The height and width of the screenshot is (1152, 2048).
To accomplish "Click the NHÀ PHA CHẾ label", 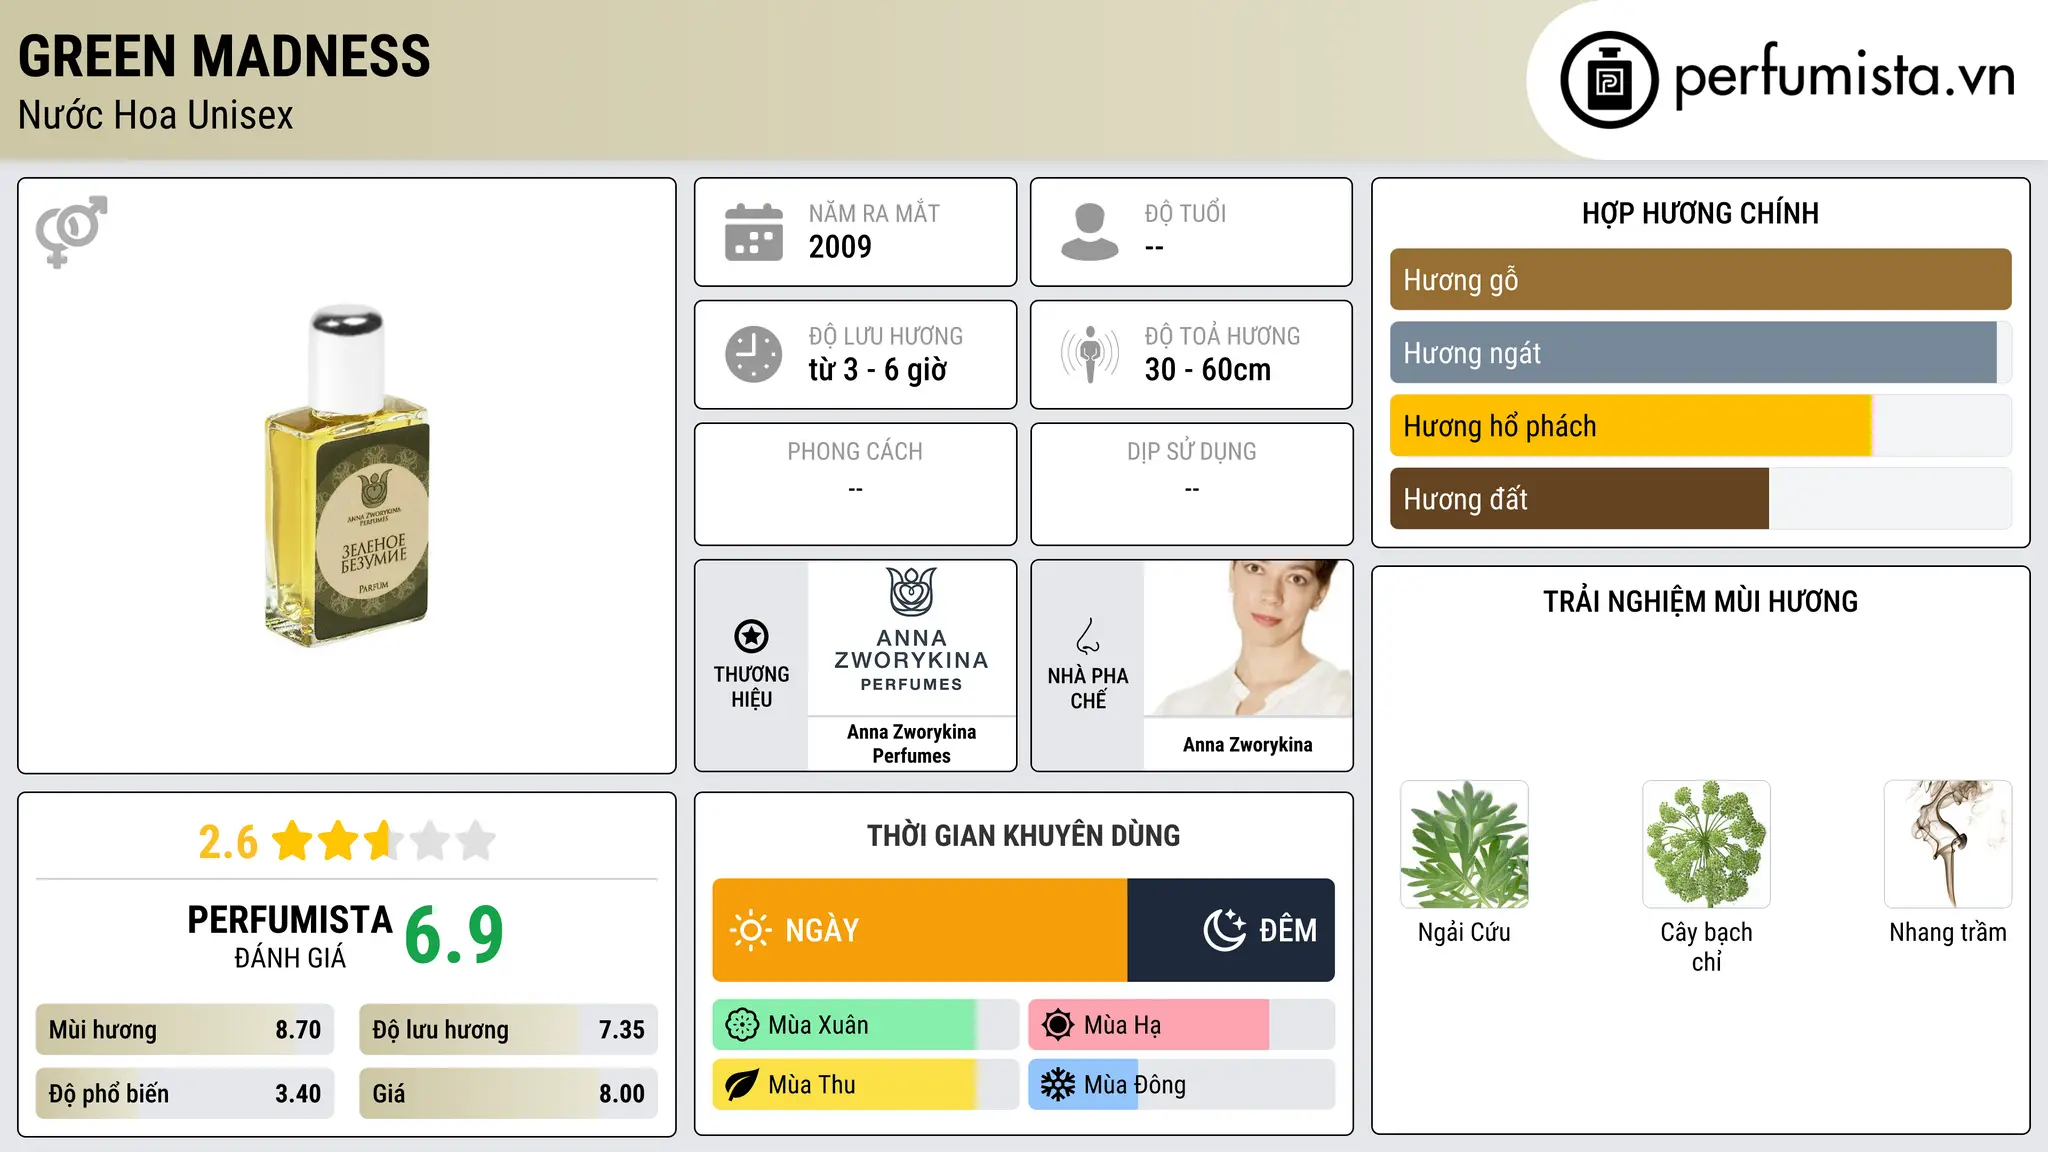I will click(1088, 688).
